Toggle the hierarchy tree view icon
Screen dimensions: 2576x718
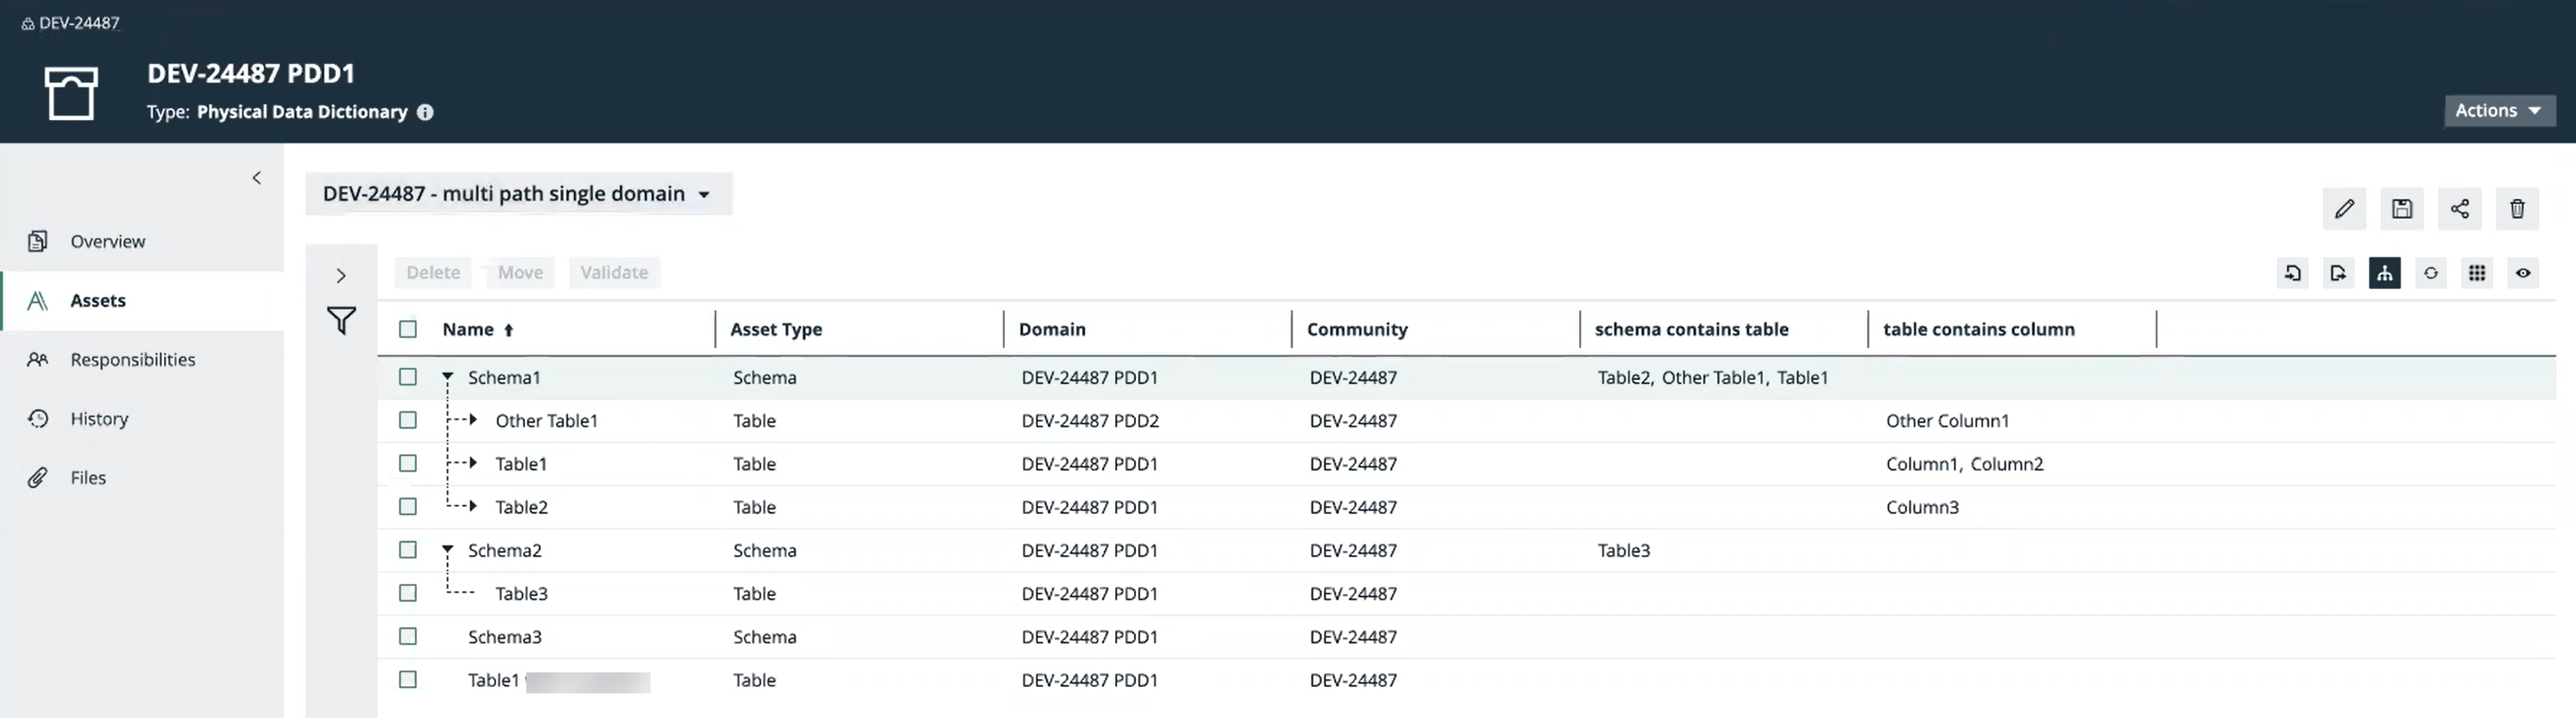pyautogui.click(x=2384, y=273)
